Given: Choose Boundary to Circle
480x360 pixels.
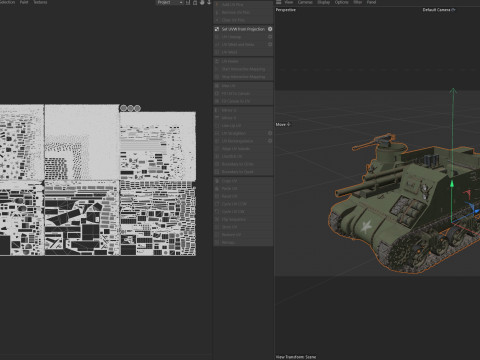Looking at the screenshot, I should (x=243, y=164).
